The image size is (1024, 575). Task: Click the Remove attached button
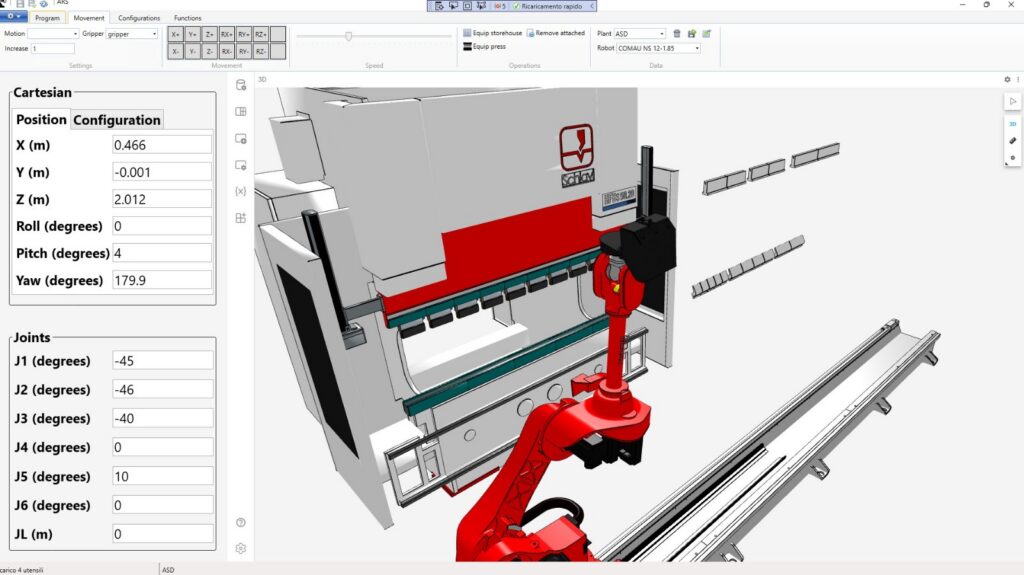click(556, 33)
